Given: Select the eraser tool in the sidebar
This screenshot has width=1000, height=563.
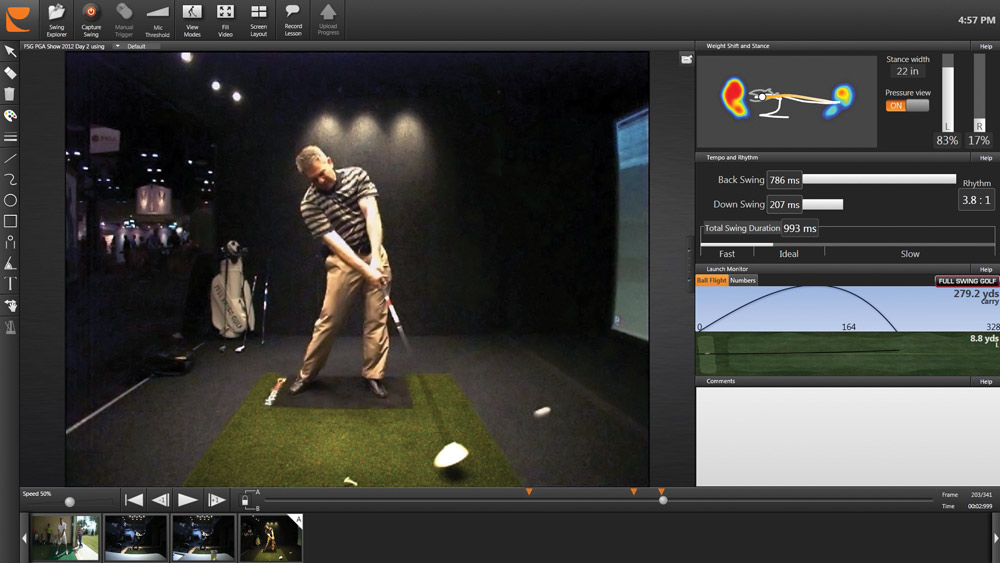Looking at the screenshot, I should point(10,73).
